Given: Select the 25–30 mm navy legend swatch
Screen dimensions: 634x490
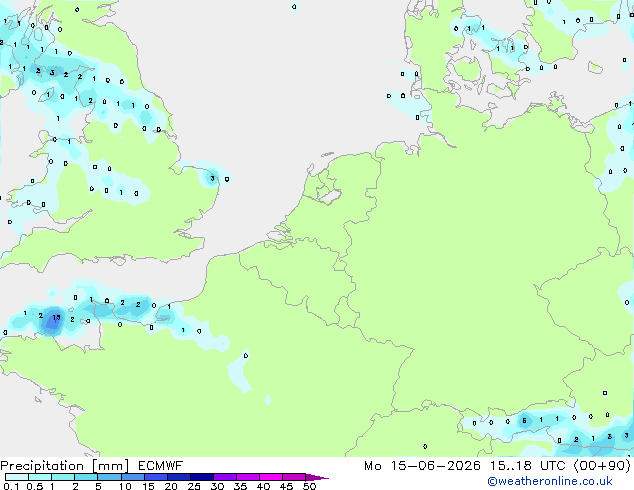Looking at the screenshot, I should point(201,477).
